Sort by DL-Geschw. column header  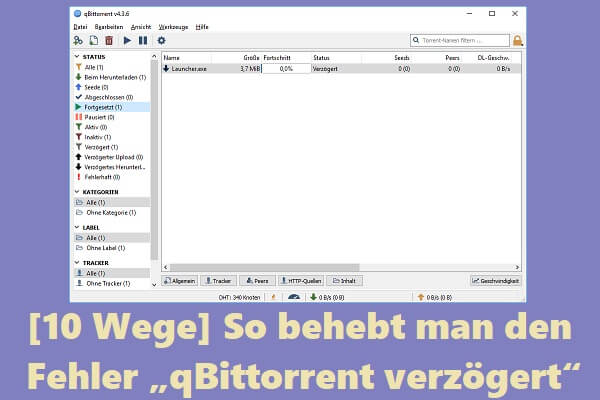[487, 58]
